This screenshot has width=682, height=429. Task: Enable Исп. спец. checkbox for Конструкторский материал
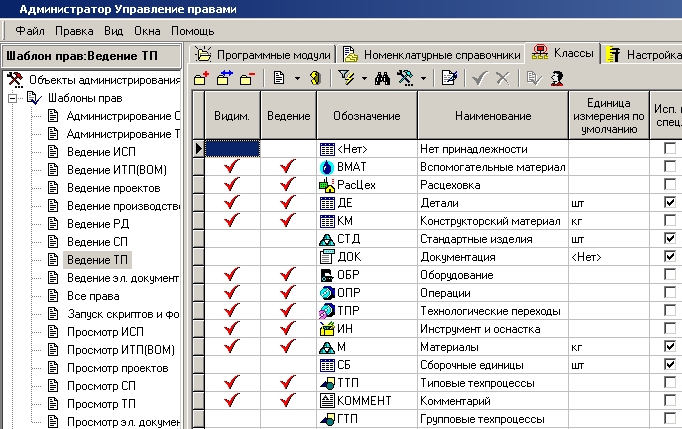click(670, 220)
